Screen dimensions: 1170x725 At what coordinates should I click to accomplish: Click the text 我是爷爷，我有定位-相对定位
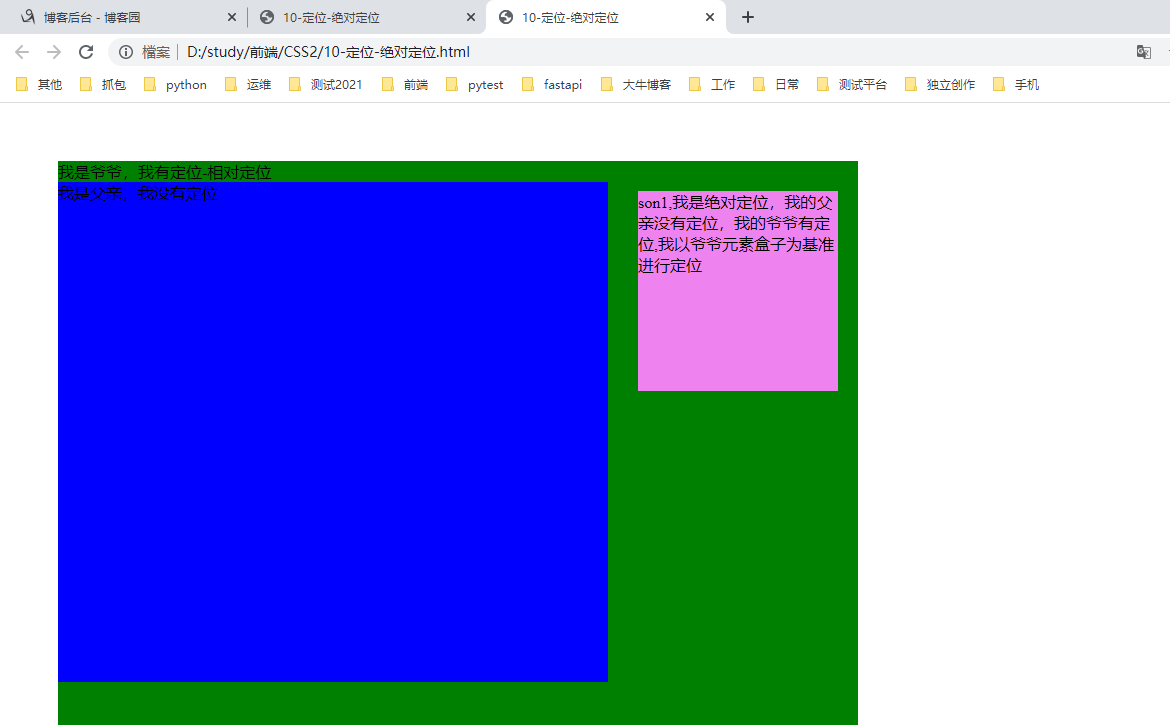pyautogui.click(x=165, y=172)
